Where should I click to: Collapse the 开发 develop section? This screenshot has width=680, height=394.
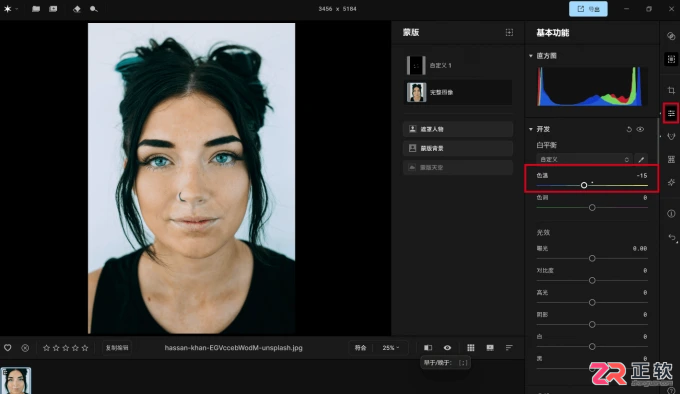[x=531, y=129]
